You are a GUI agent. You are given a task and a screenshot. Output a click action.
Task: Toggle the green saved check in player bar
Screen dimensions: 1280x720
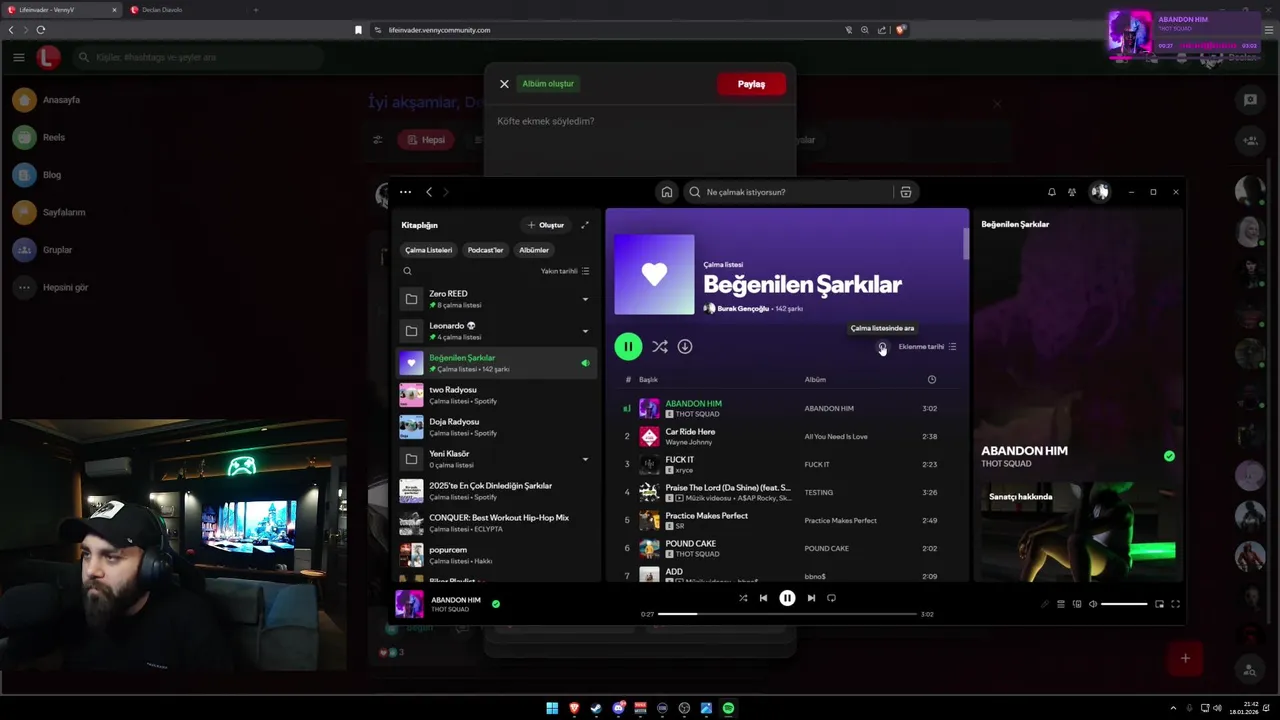tap(496, 604)
